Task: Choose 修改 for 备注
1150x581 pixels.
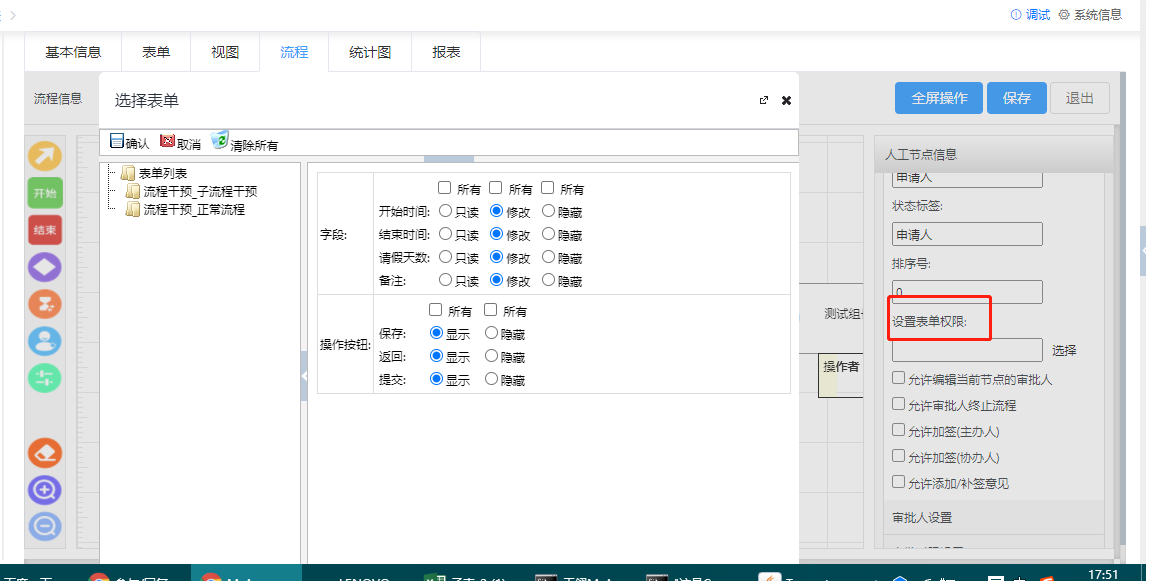Action: tap(497, 279)
